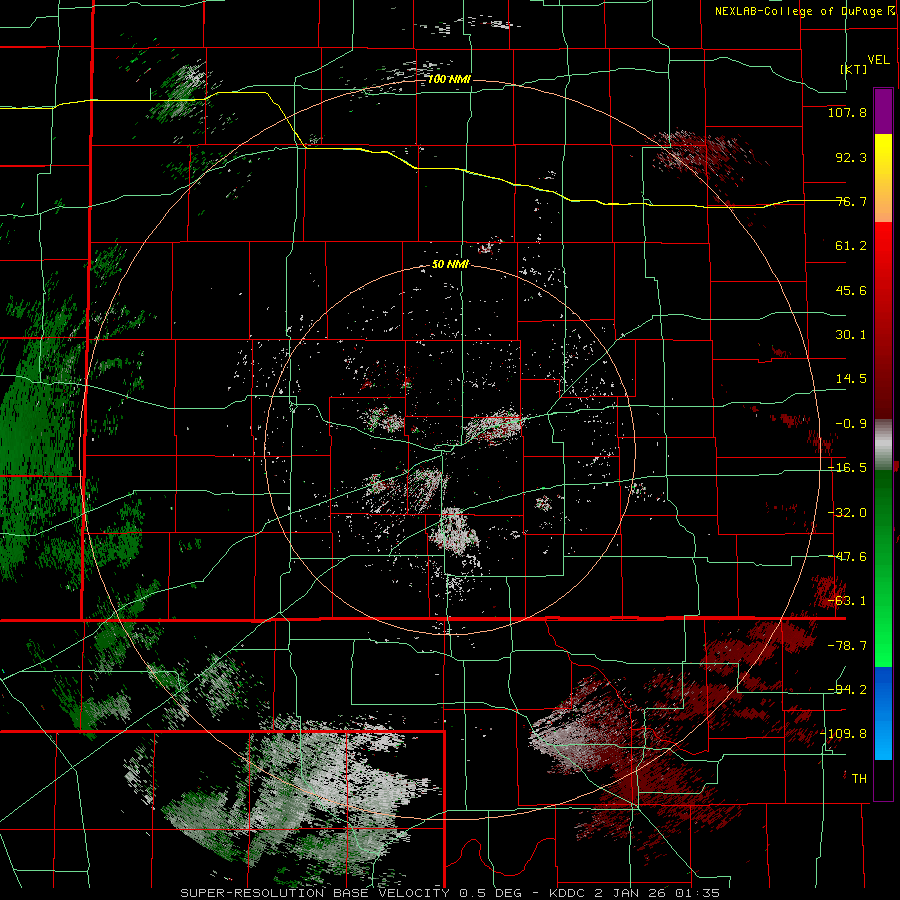Select the 107.8 velocity scale value

click(847, 112)
